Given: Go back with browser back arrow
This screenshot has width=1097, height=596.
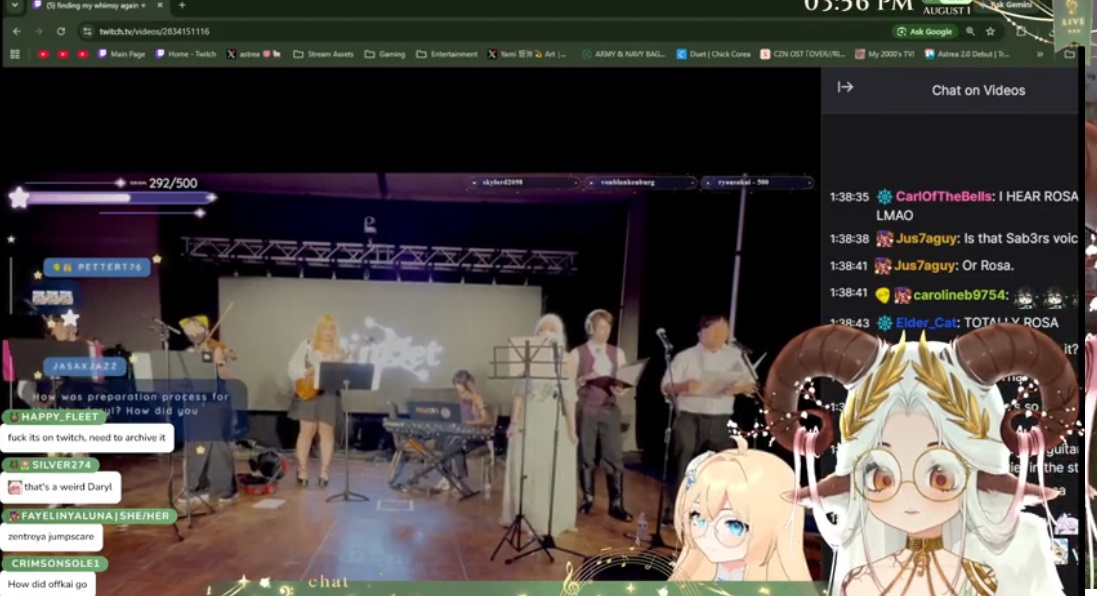Looking at the screenshot, I should point(17,31).
